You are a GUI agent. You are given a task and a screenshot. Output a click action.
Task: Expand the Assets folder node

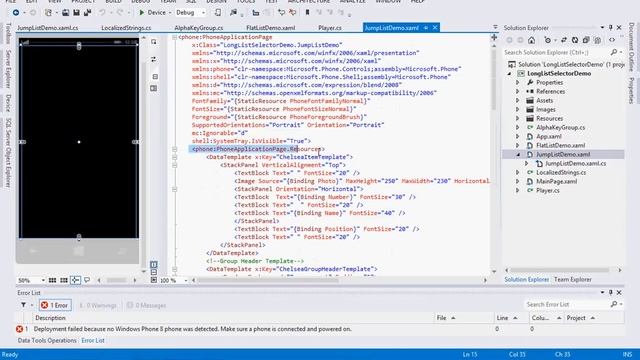[518, 100]
